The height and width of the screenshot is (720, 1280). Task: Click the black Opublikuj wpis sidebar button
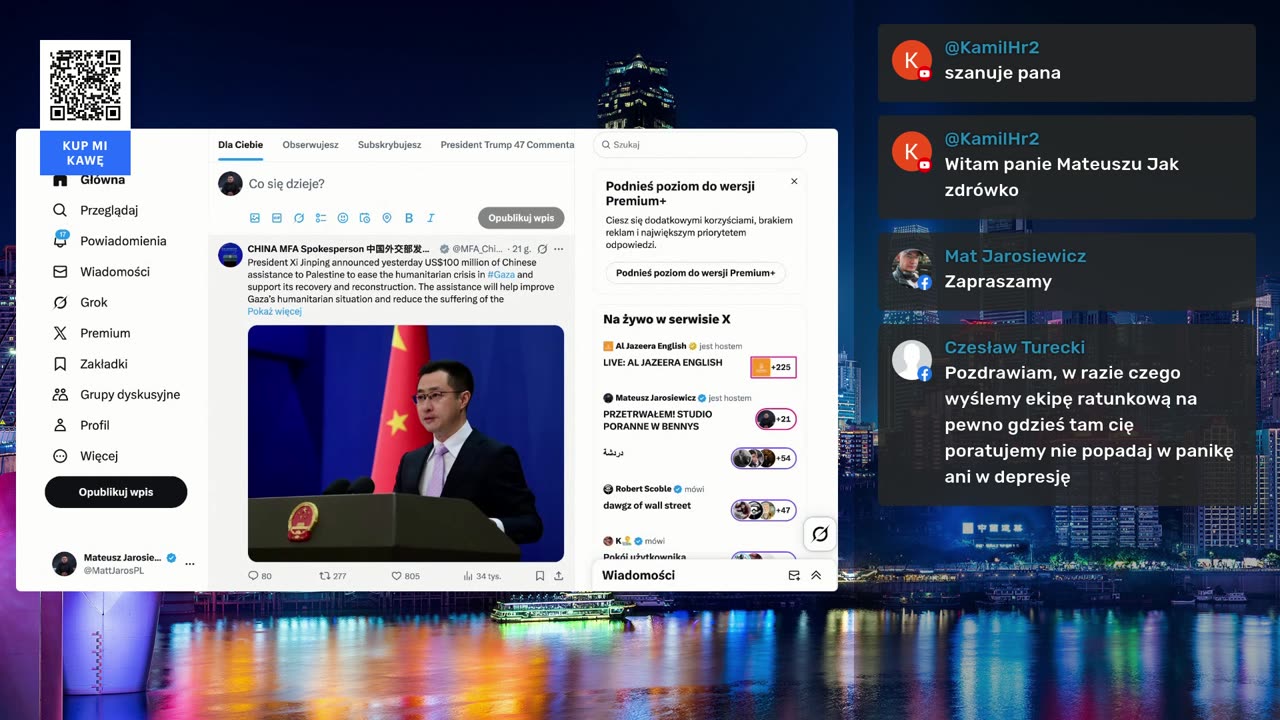tap(116, 492)
